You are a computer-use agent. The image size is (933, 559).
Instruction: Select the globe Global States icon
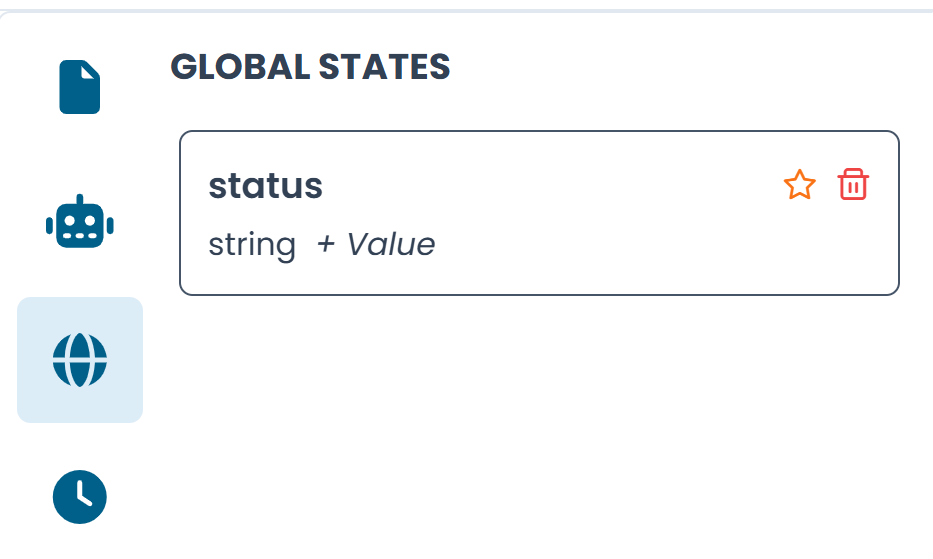click(80, 360)
